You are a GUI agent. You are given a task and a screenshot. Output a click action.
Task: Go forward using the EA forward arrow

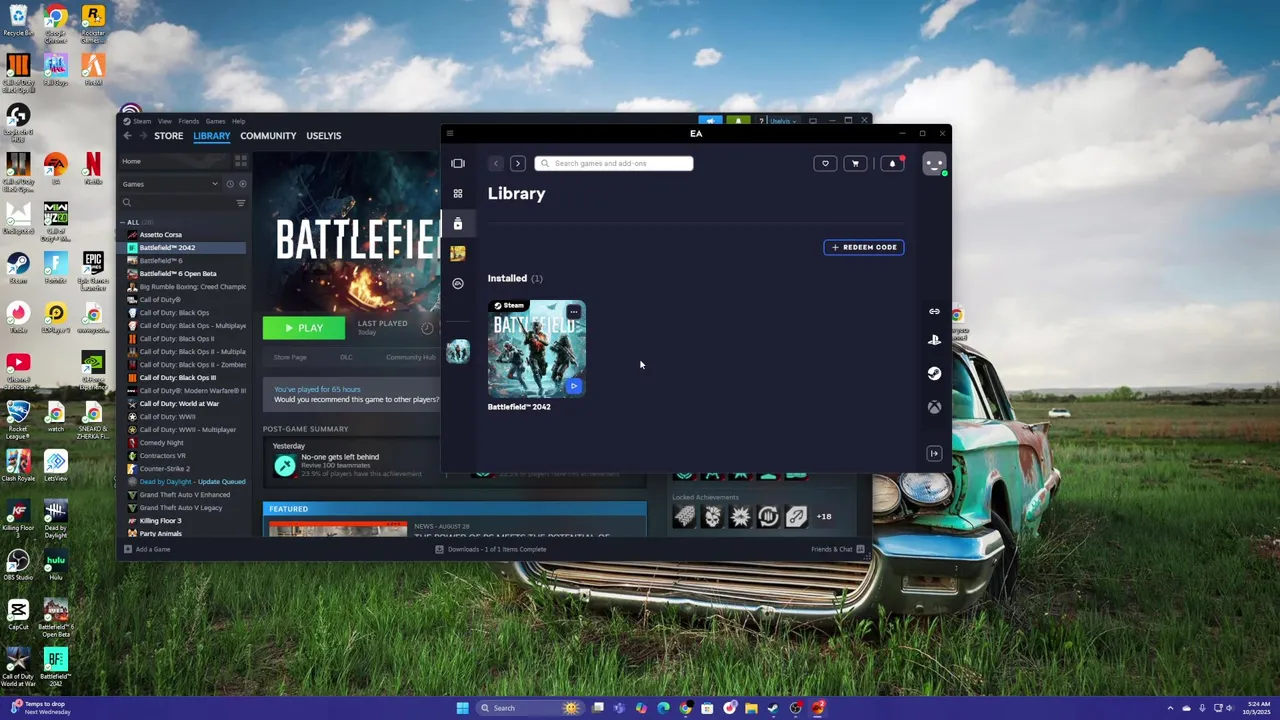517,163
